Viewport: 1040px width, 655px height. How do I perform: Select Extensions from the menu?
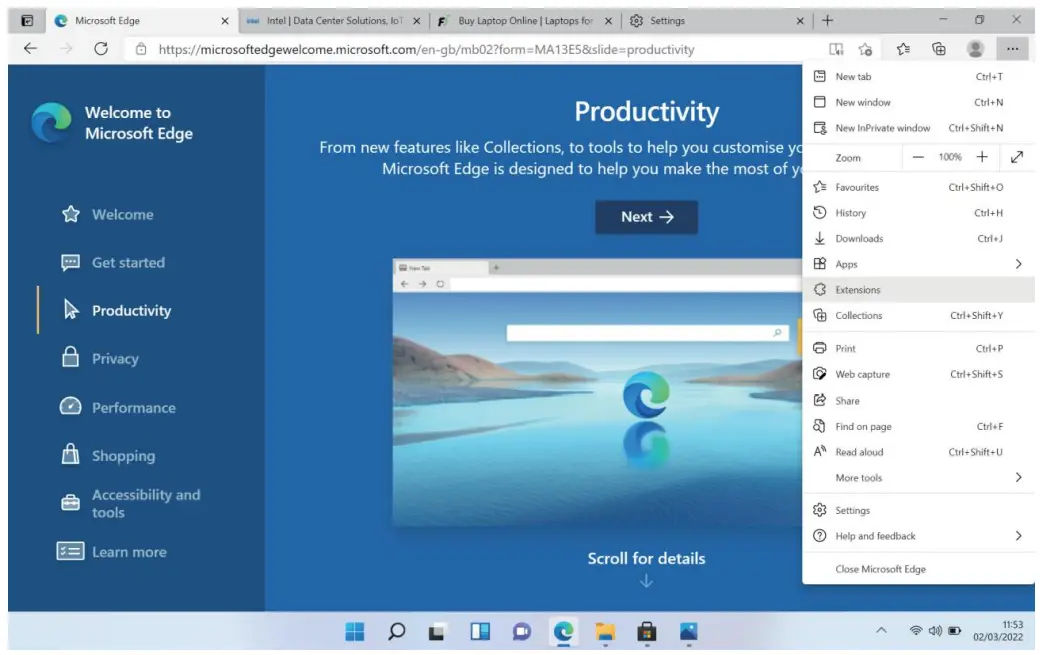click(858, 290)
